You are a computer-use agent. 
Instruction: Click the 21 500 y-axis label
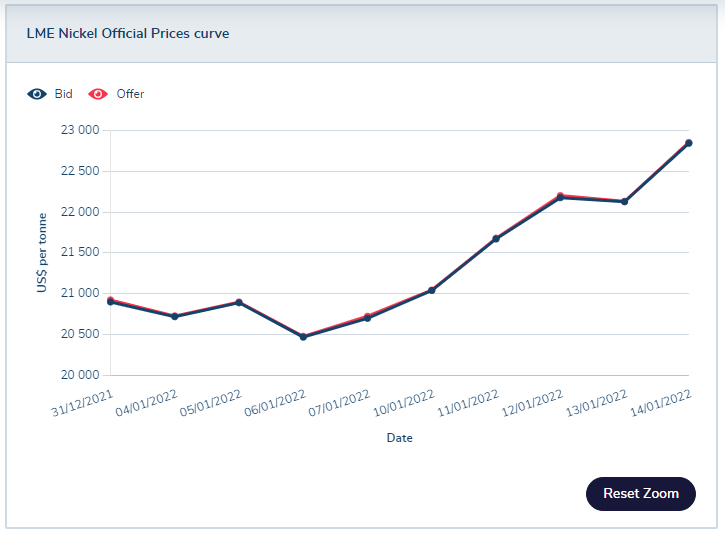pyautogui.click(x=80, y=252)
